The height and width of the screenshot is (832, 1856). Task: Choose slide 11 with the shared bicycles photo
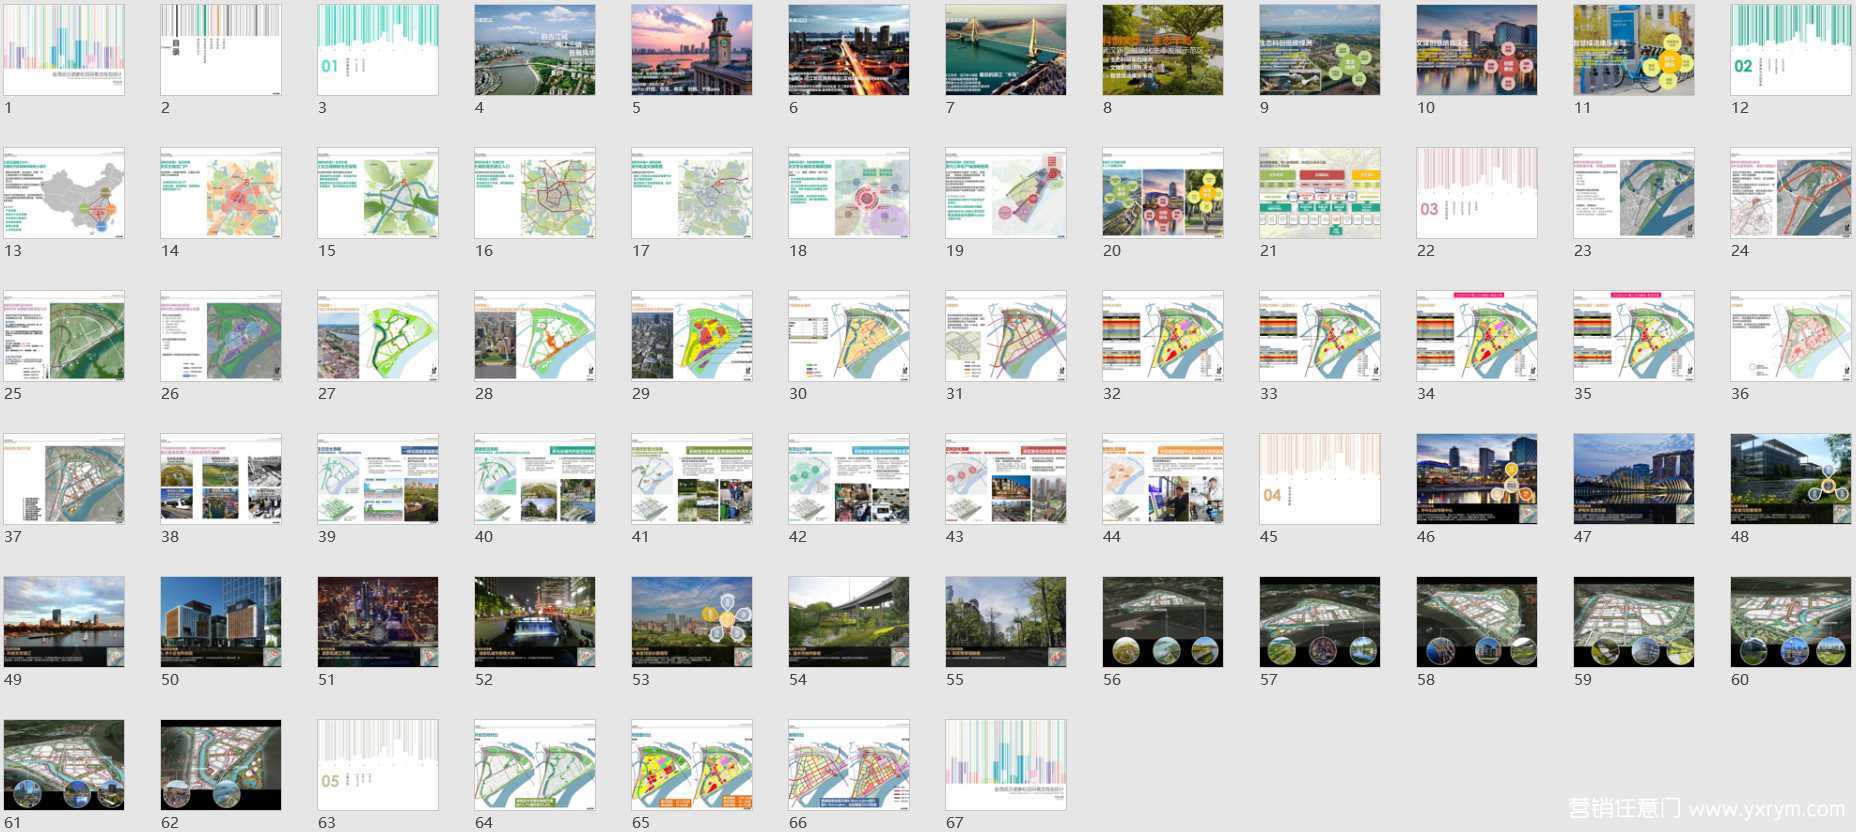coord(1634,50)
